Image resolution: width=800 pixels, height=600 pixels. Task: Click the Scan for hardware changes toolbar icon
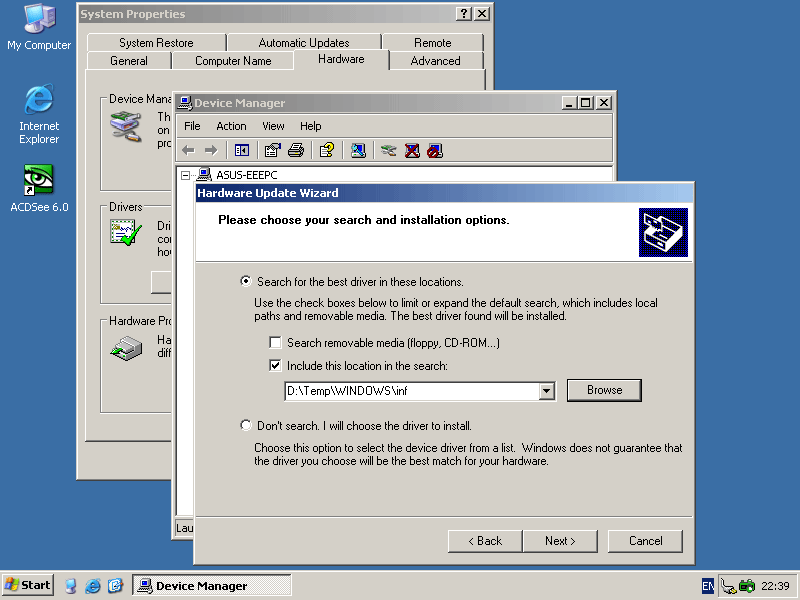[x=358, y=151]
